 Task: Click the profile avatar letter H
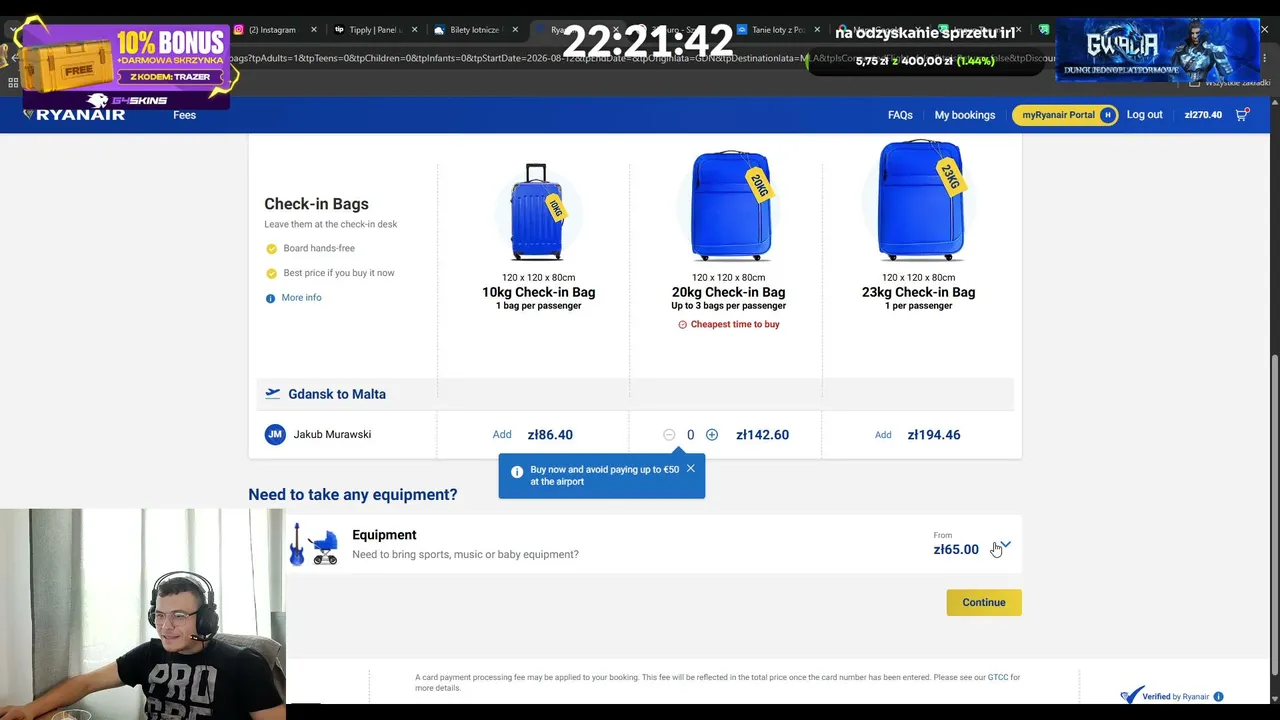(1107, 115)
